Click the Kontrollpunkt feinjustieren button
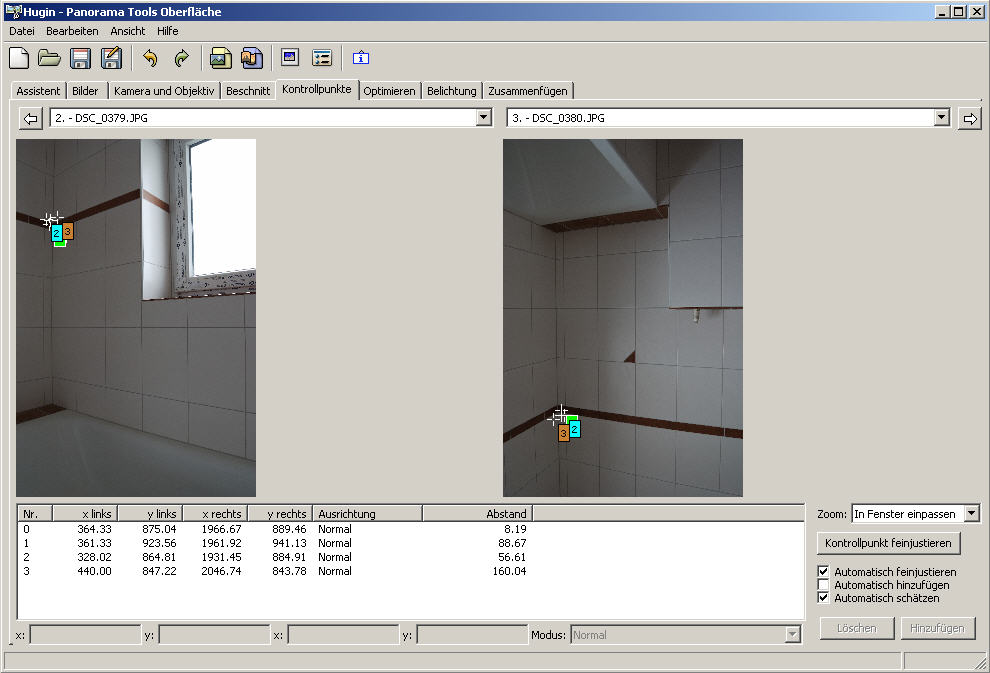990x673 pixels. pyautogui.click(x=889, y=543)
